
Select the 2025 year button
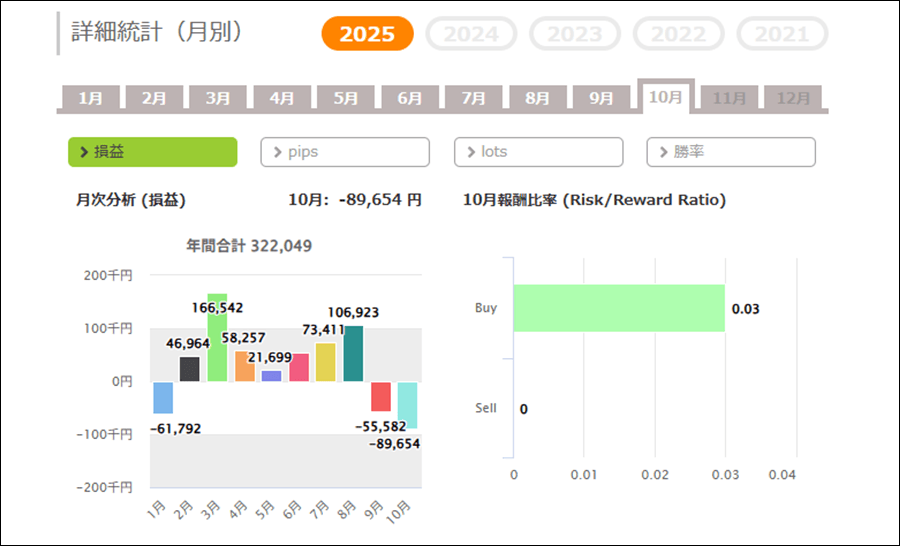click(367, 34)
